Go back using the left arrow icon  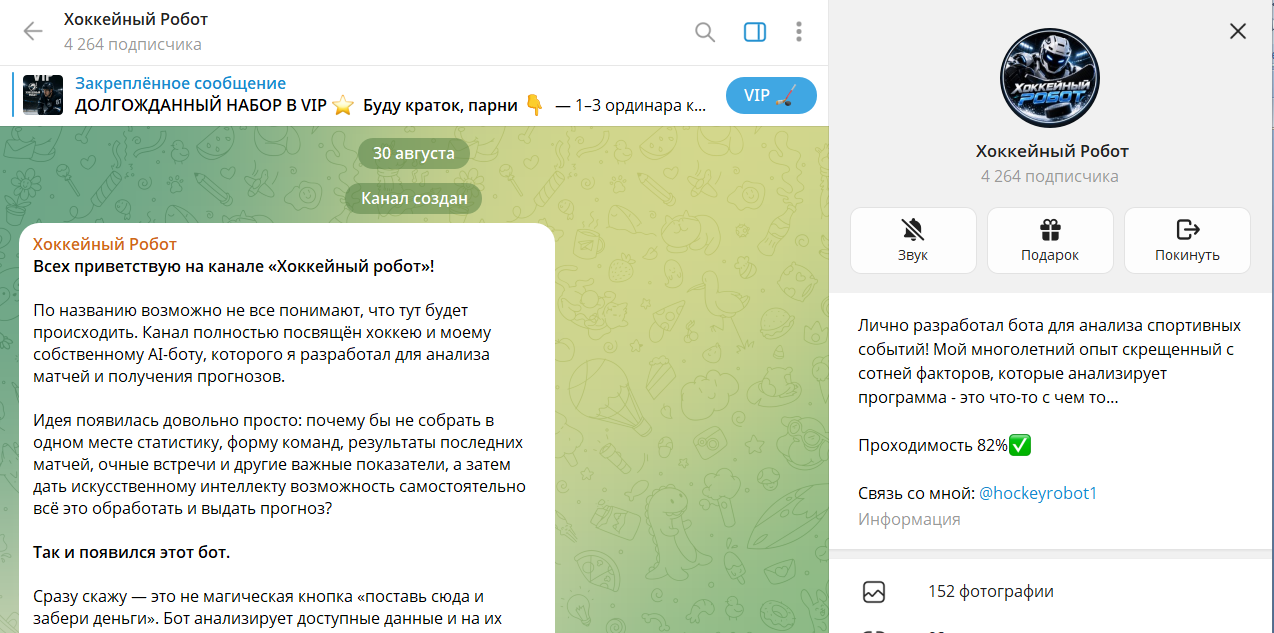pos(33,32)
